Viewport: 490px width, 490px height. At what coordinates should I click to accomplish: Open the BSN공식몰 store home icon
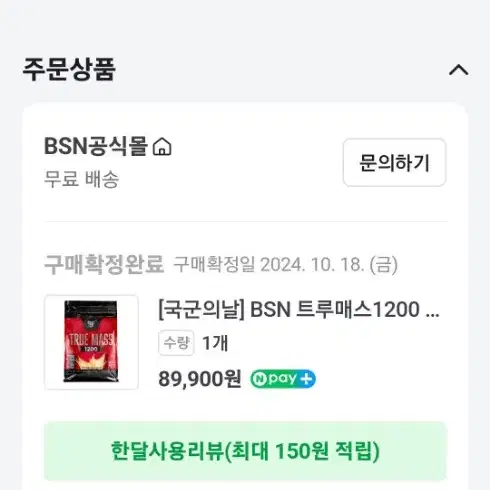pos(162,147)
